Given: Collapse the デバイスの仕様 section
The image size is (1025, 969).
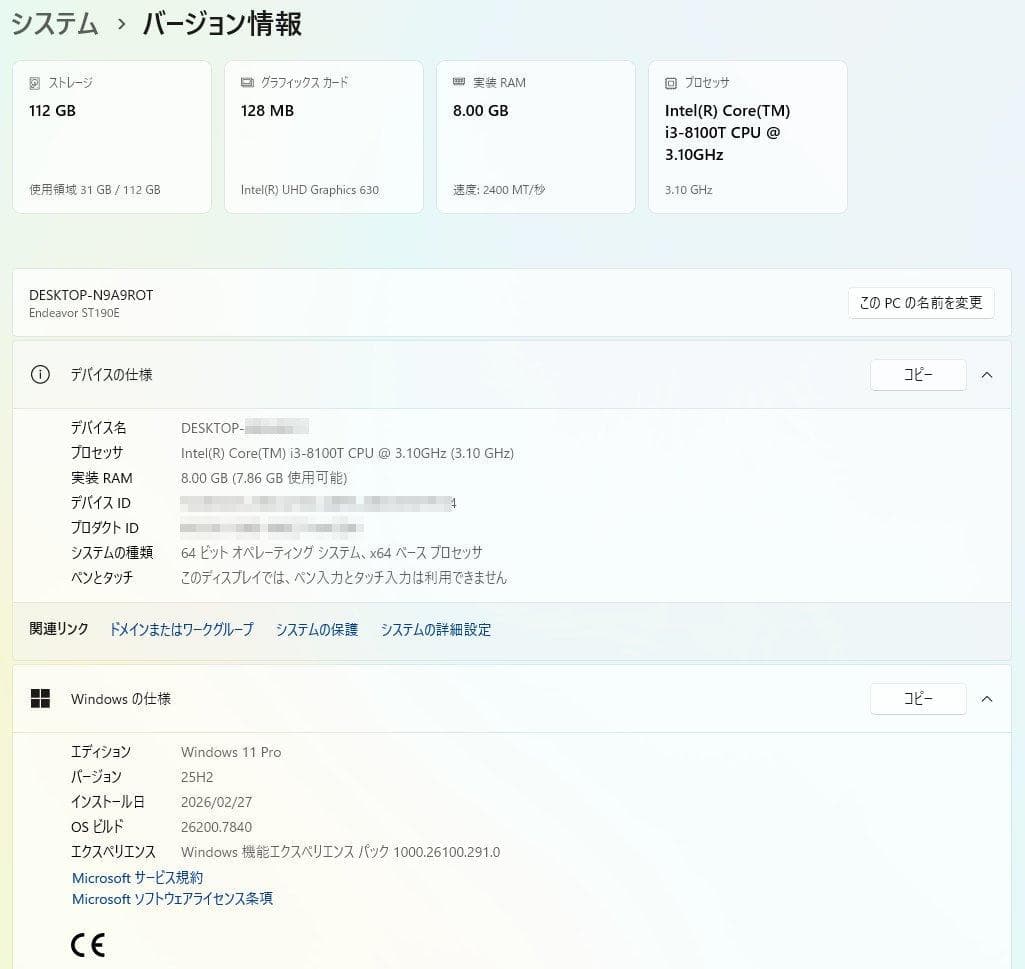Looking at the screenshot, I should (987, 375).
